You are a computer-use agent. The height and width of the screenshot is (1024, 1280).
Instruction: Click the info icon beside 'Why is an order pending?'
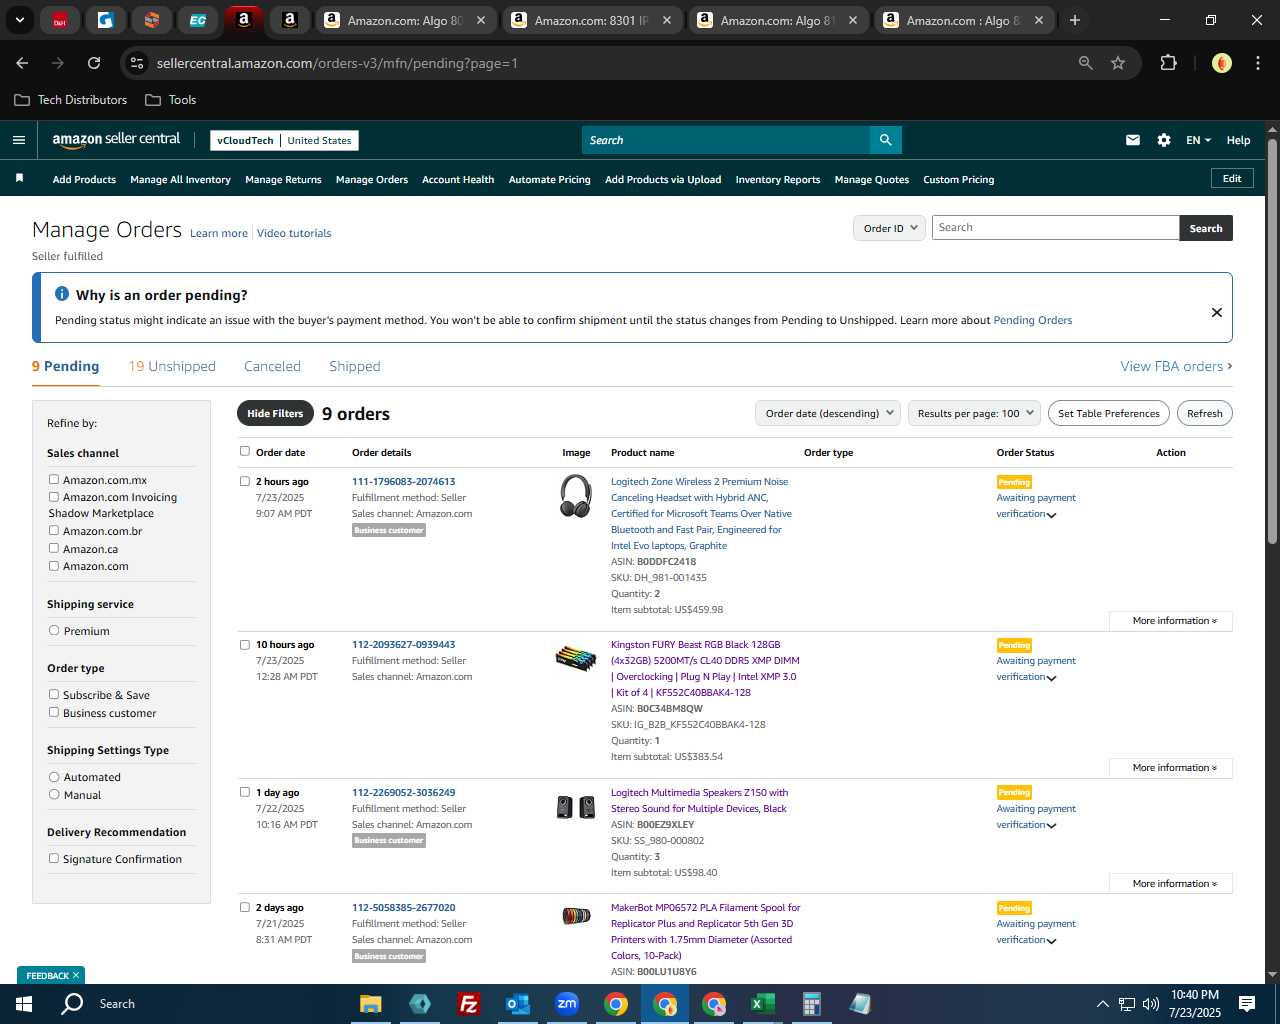(62, 294)
